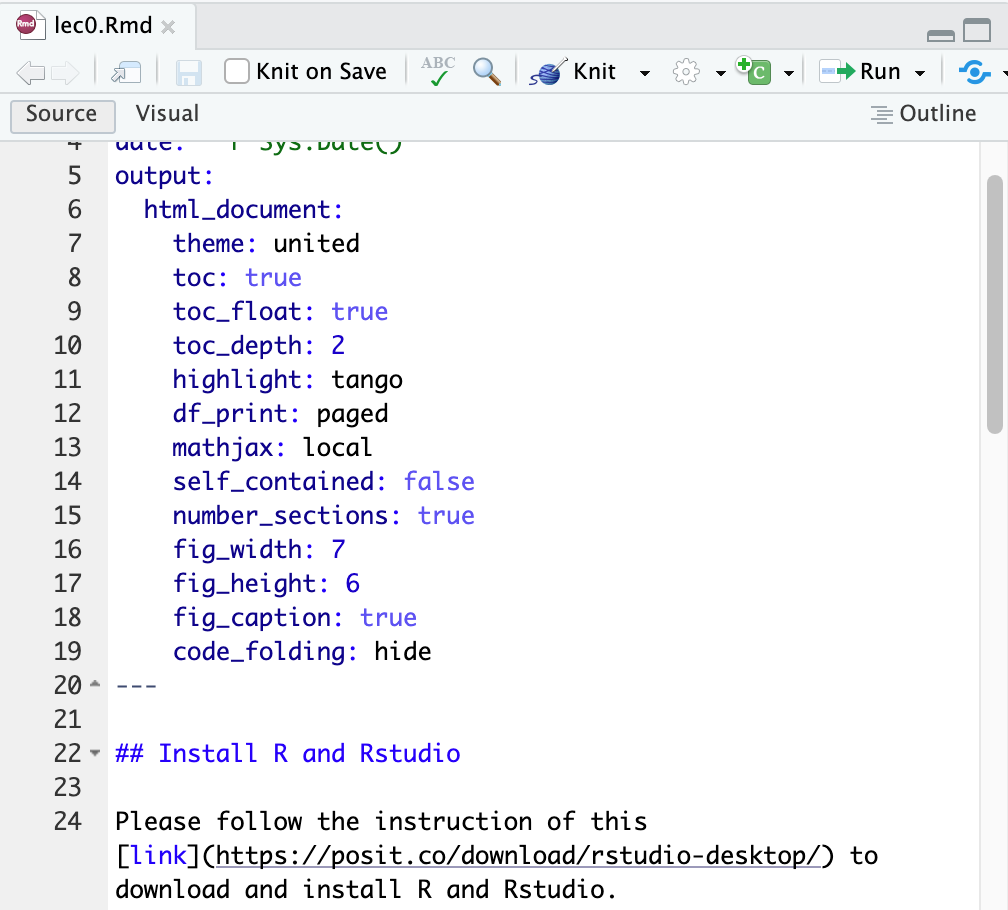Click the publish document icon

coord(974,72)
